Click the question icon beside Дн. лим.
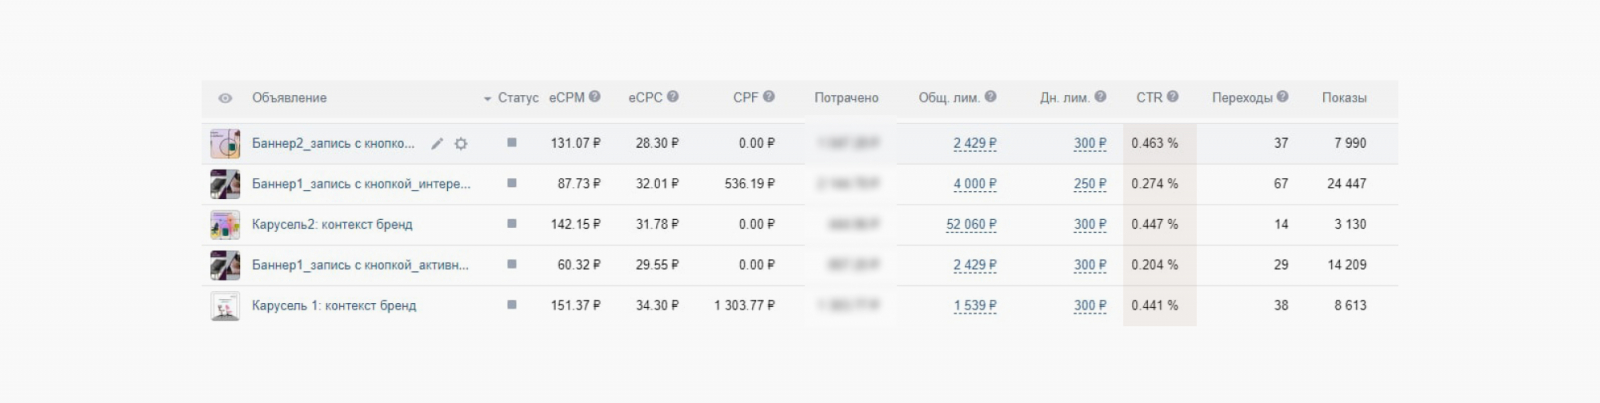The image size is (1600, 403). pos(1100,97)
